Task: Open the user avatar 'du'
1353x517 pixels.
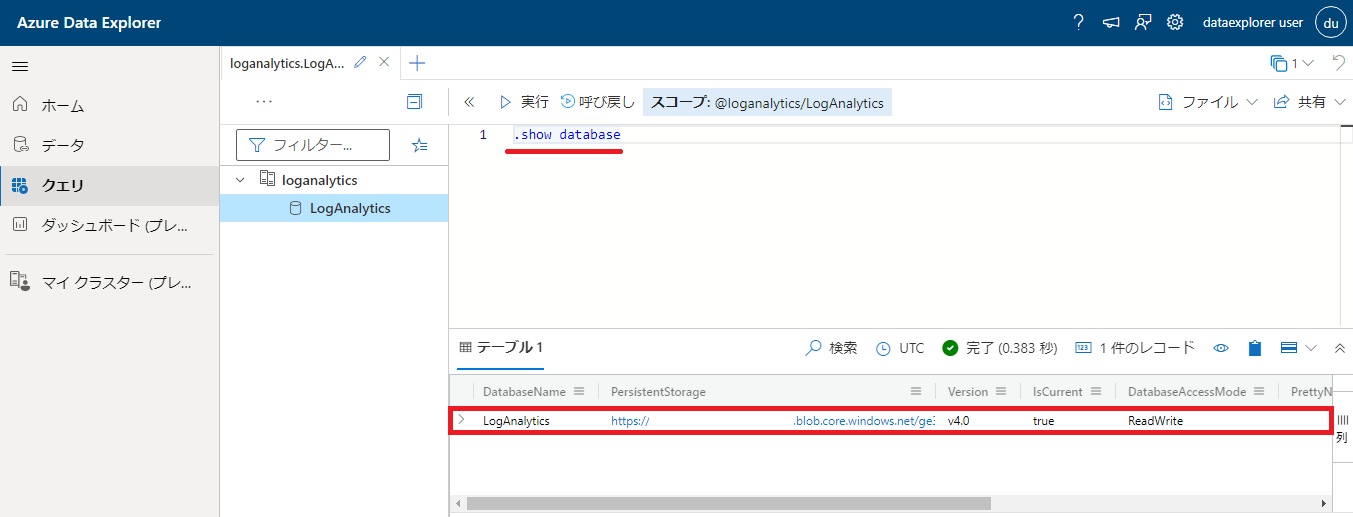Action: click(x=1330, y=23)
